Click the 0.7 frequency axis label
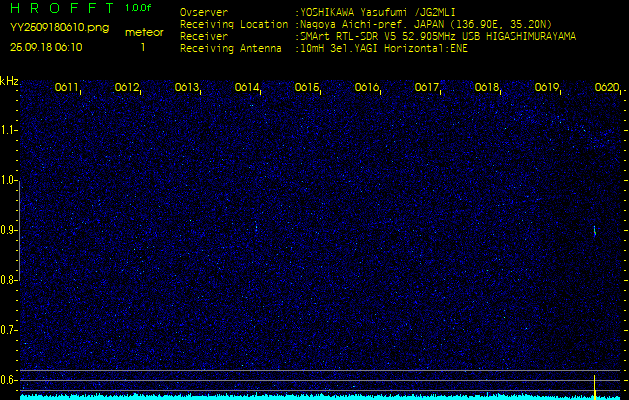 (9, 330)
